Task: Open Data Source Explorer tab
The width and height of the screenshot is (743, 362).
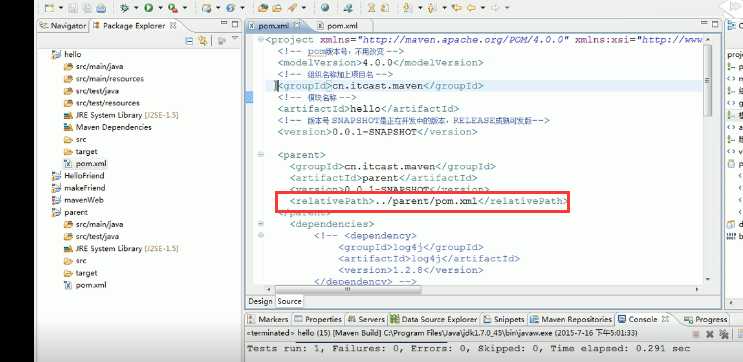Action: [x=434, y=319]
